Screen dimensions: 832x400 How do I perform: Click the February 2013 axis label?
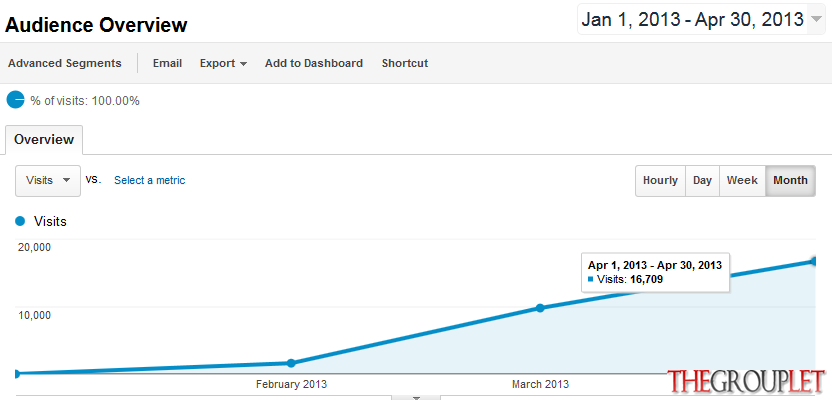(291, 384)
